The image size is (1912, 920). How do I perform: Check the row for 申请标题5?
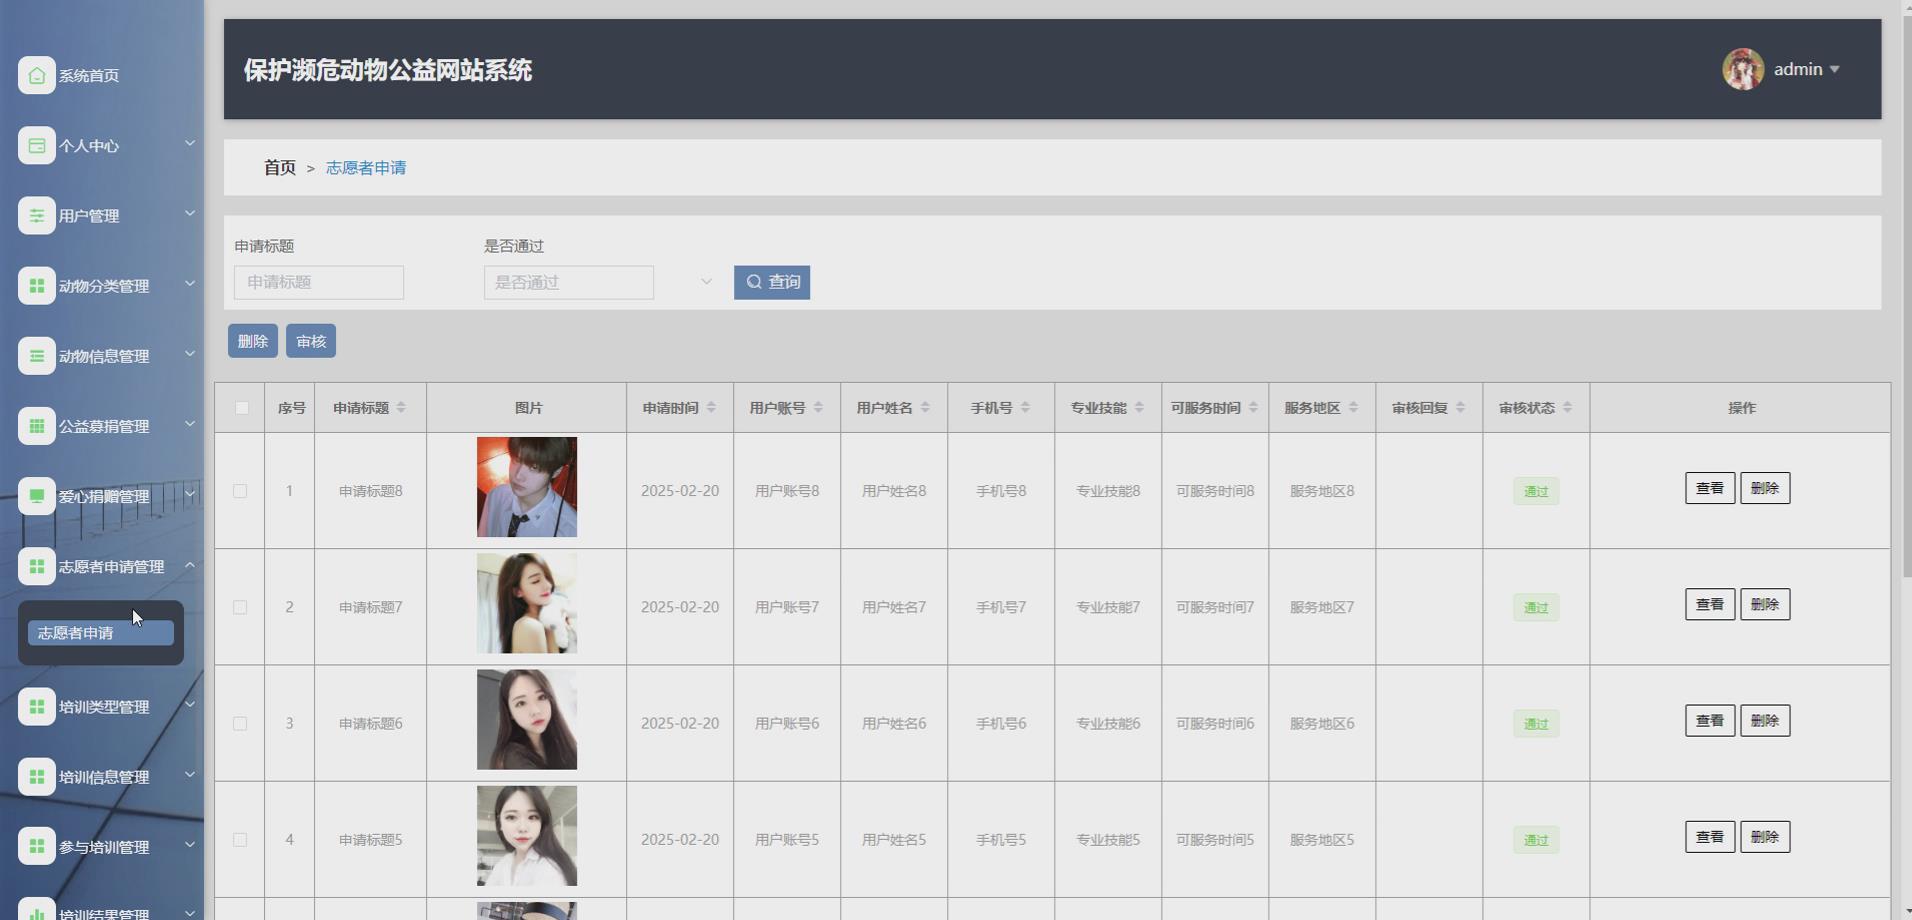coord(240,840)
